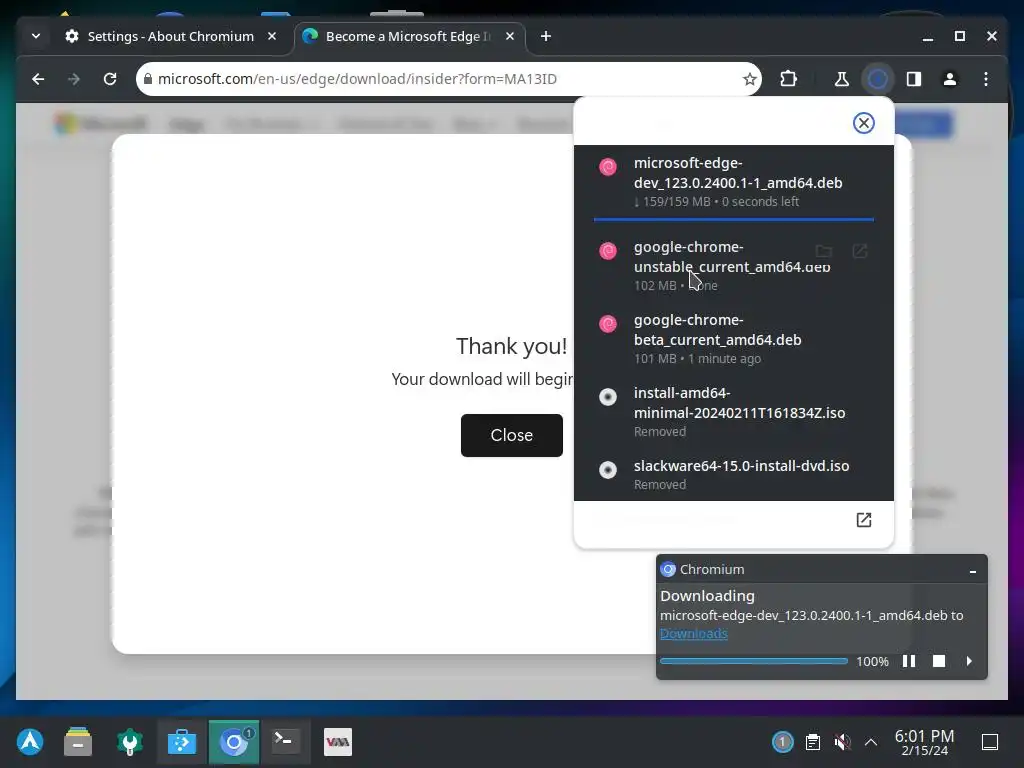This screenshot has height=768, width=1024.
Task: Toggle the downloads toolbar button
Action: 878,79
